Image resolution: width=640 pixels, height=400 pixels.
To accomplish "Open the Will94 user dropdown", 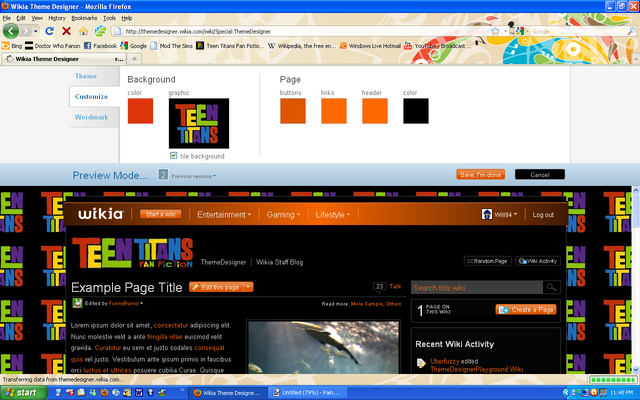I will click(506, 215).
